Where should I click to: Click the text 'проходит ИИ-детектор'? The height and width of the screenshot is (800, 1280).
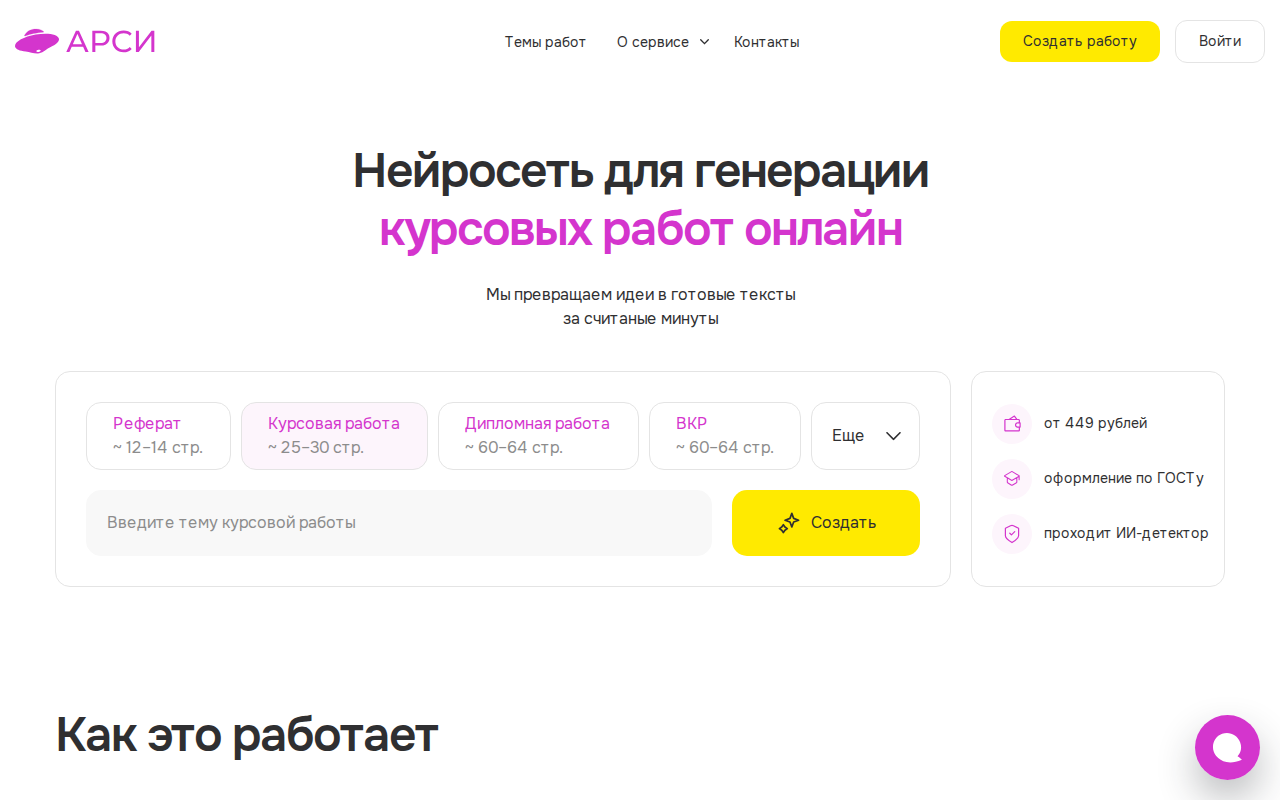point(1126,533)
